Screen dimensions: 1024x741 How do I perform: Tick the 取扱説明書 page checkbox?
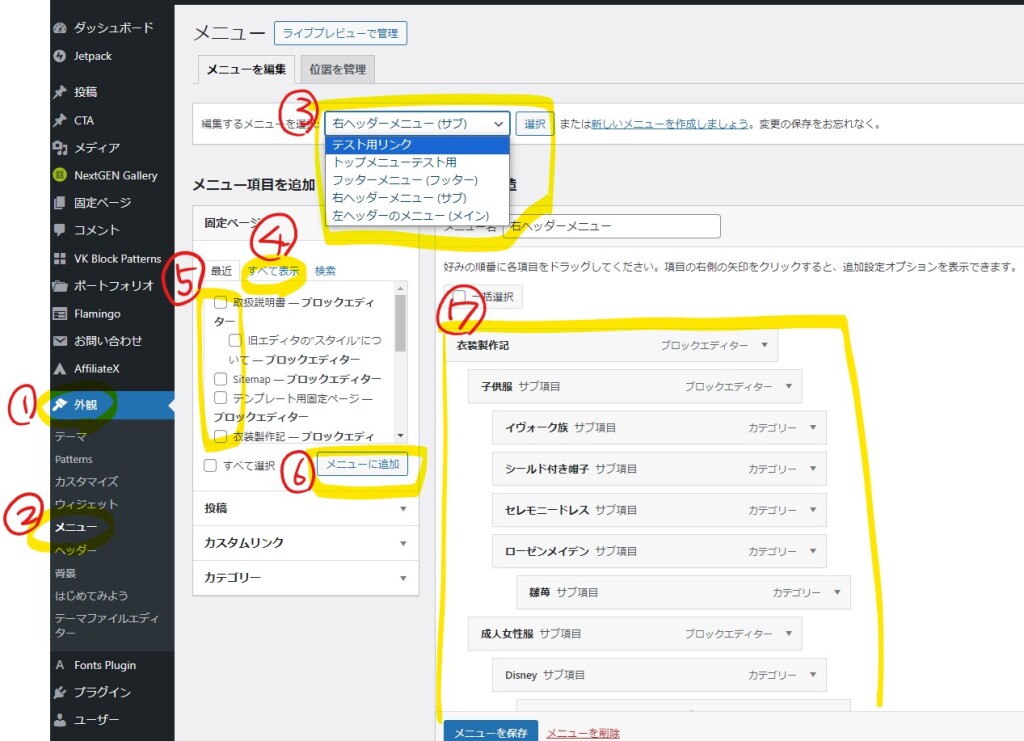(x=221, y=302)
